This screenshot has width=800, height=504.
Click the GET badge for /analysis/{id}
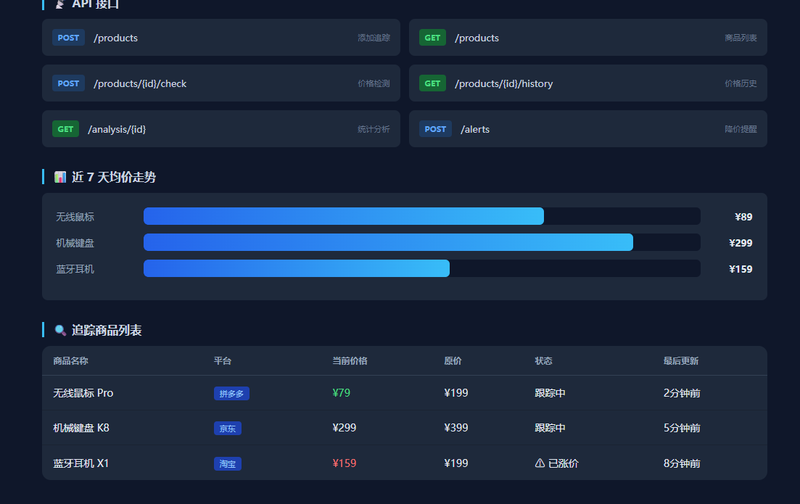coord(65,129)
